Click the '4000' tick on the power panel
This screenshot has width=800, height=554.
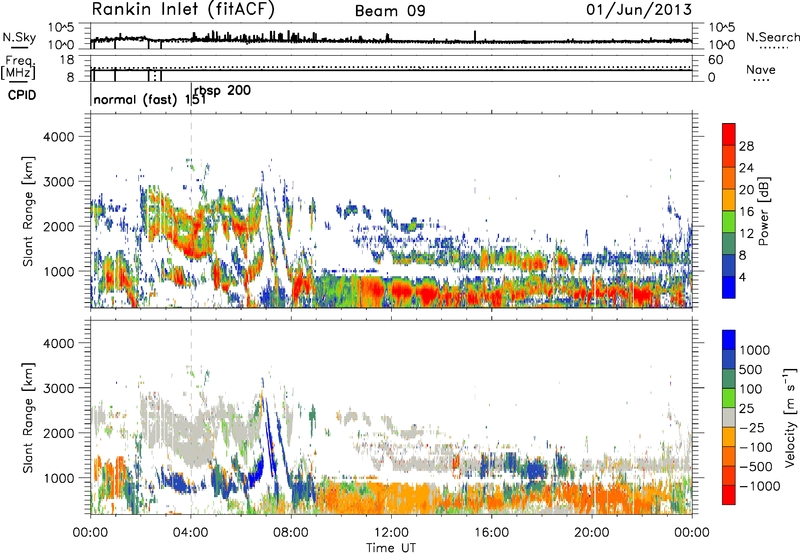[x=58, y=137]
